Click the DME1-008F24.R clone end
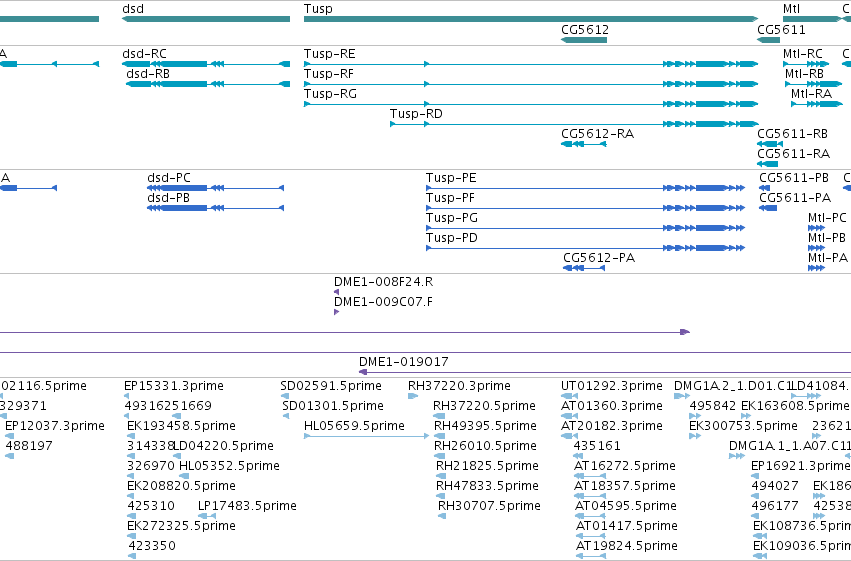 (x=336, y=292)
